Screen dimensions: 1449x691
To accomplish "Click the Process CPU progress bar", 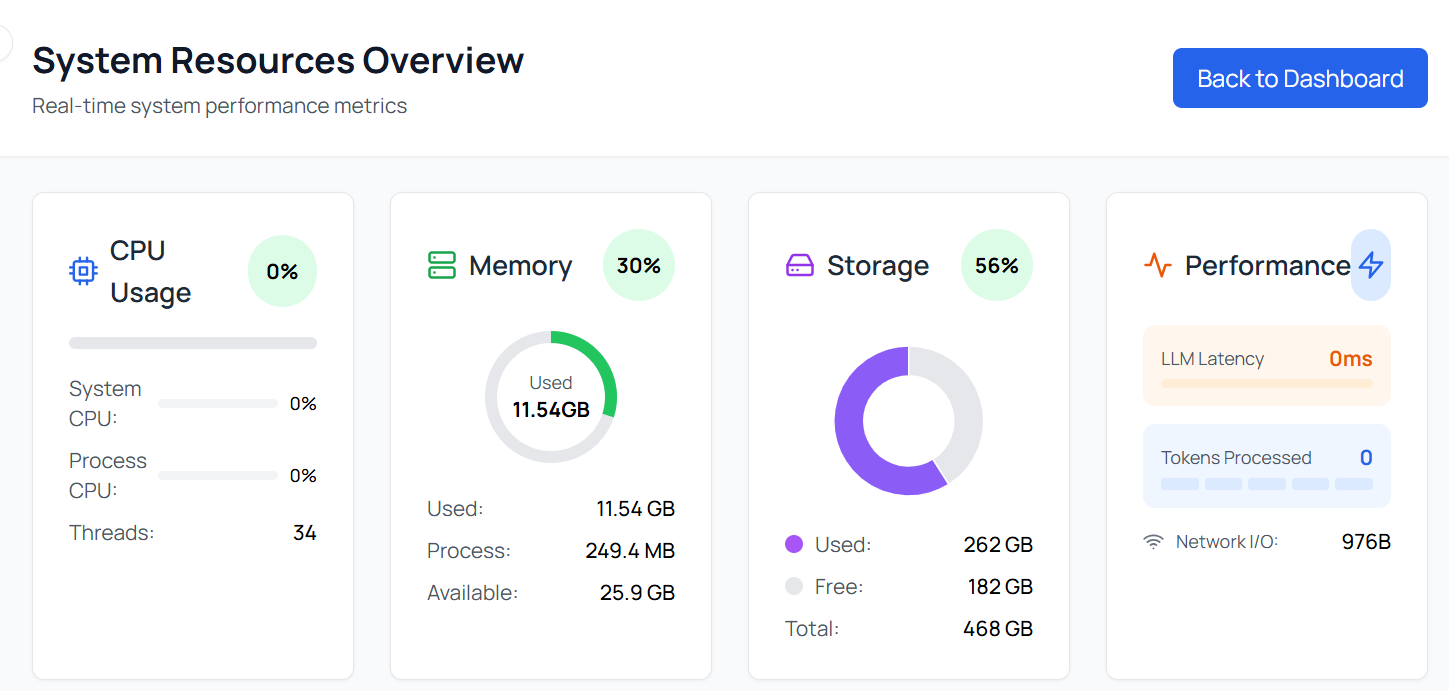I will tap(218, 476).
